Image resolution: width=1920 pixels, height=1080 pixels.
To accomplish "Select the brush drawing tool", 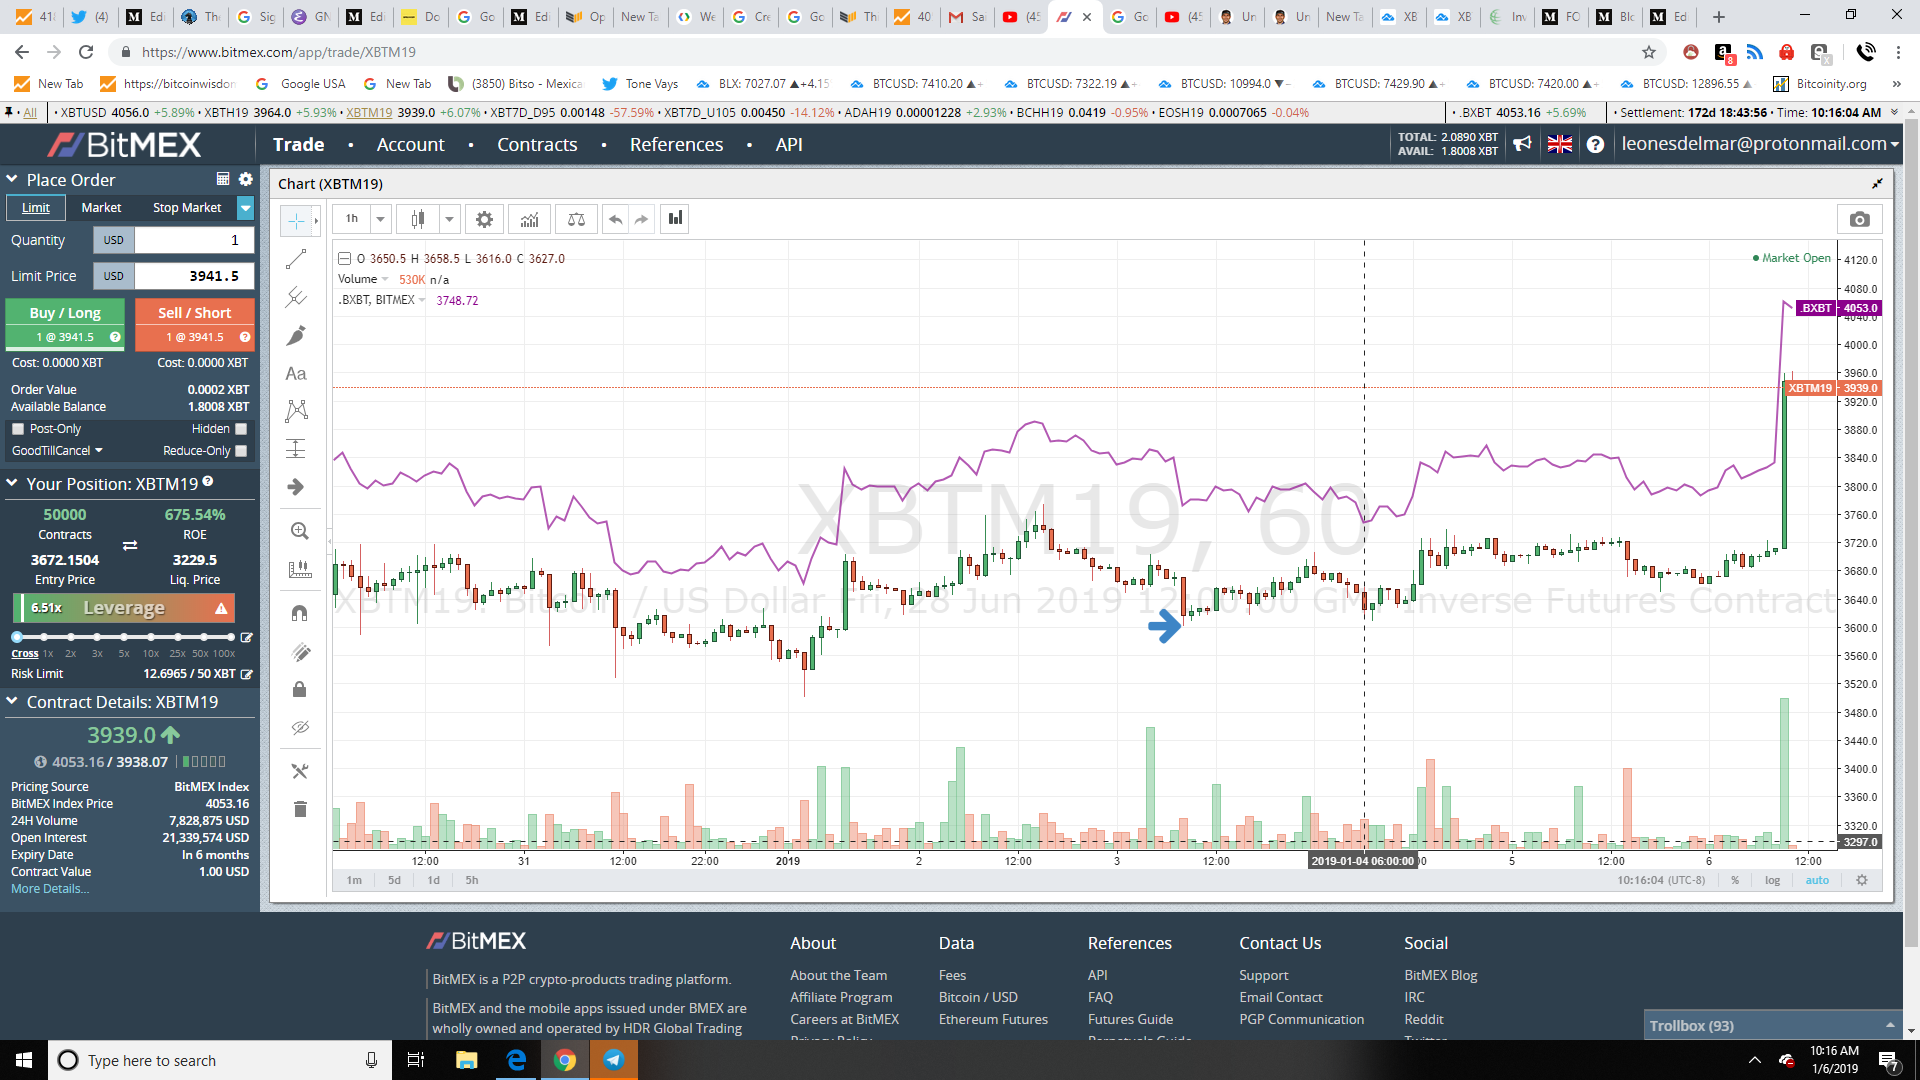I will tap(297, 335).
